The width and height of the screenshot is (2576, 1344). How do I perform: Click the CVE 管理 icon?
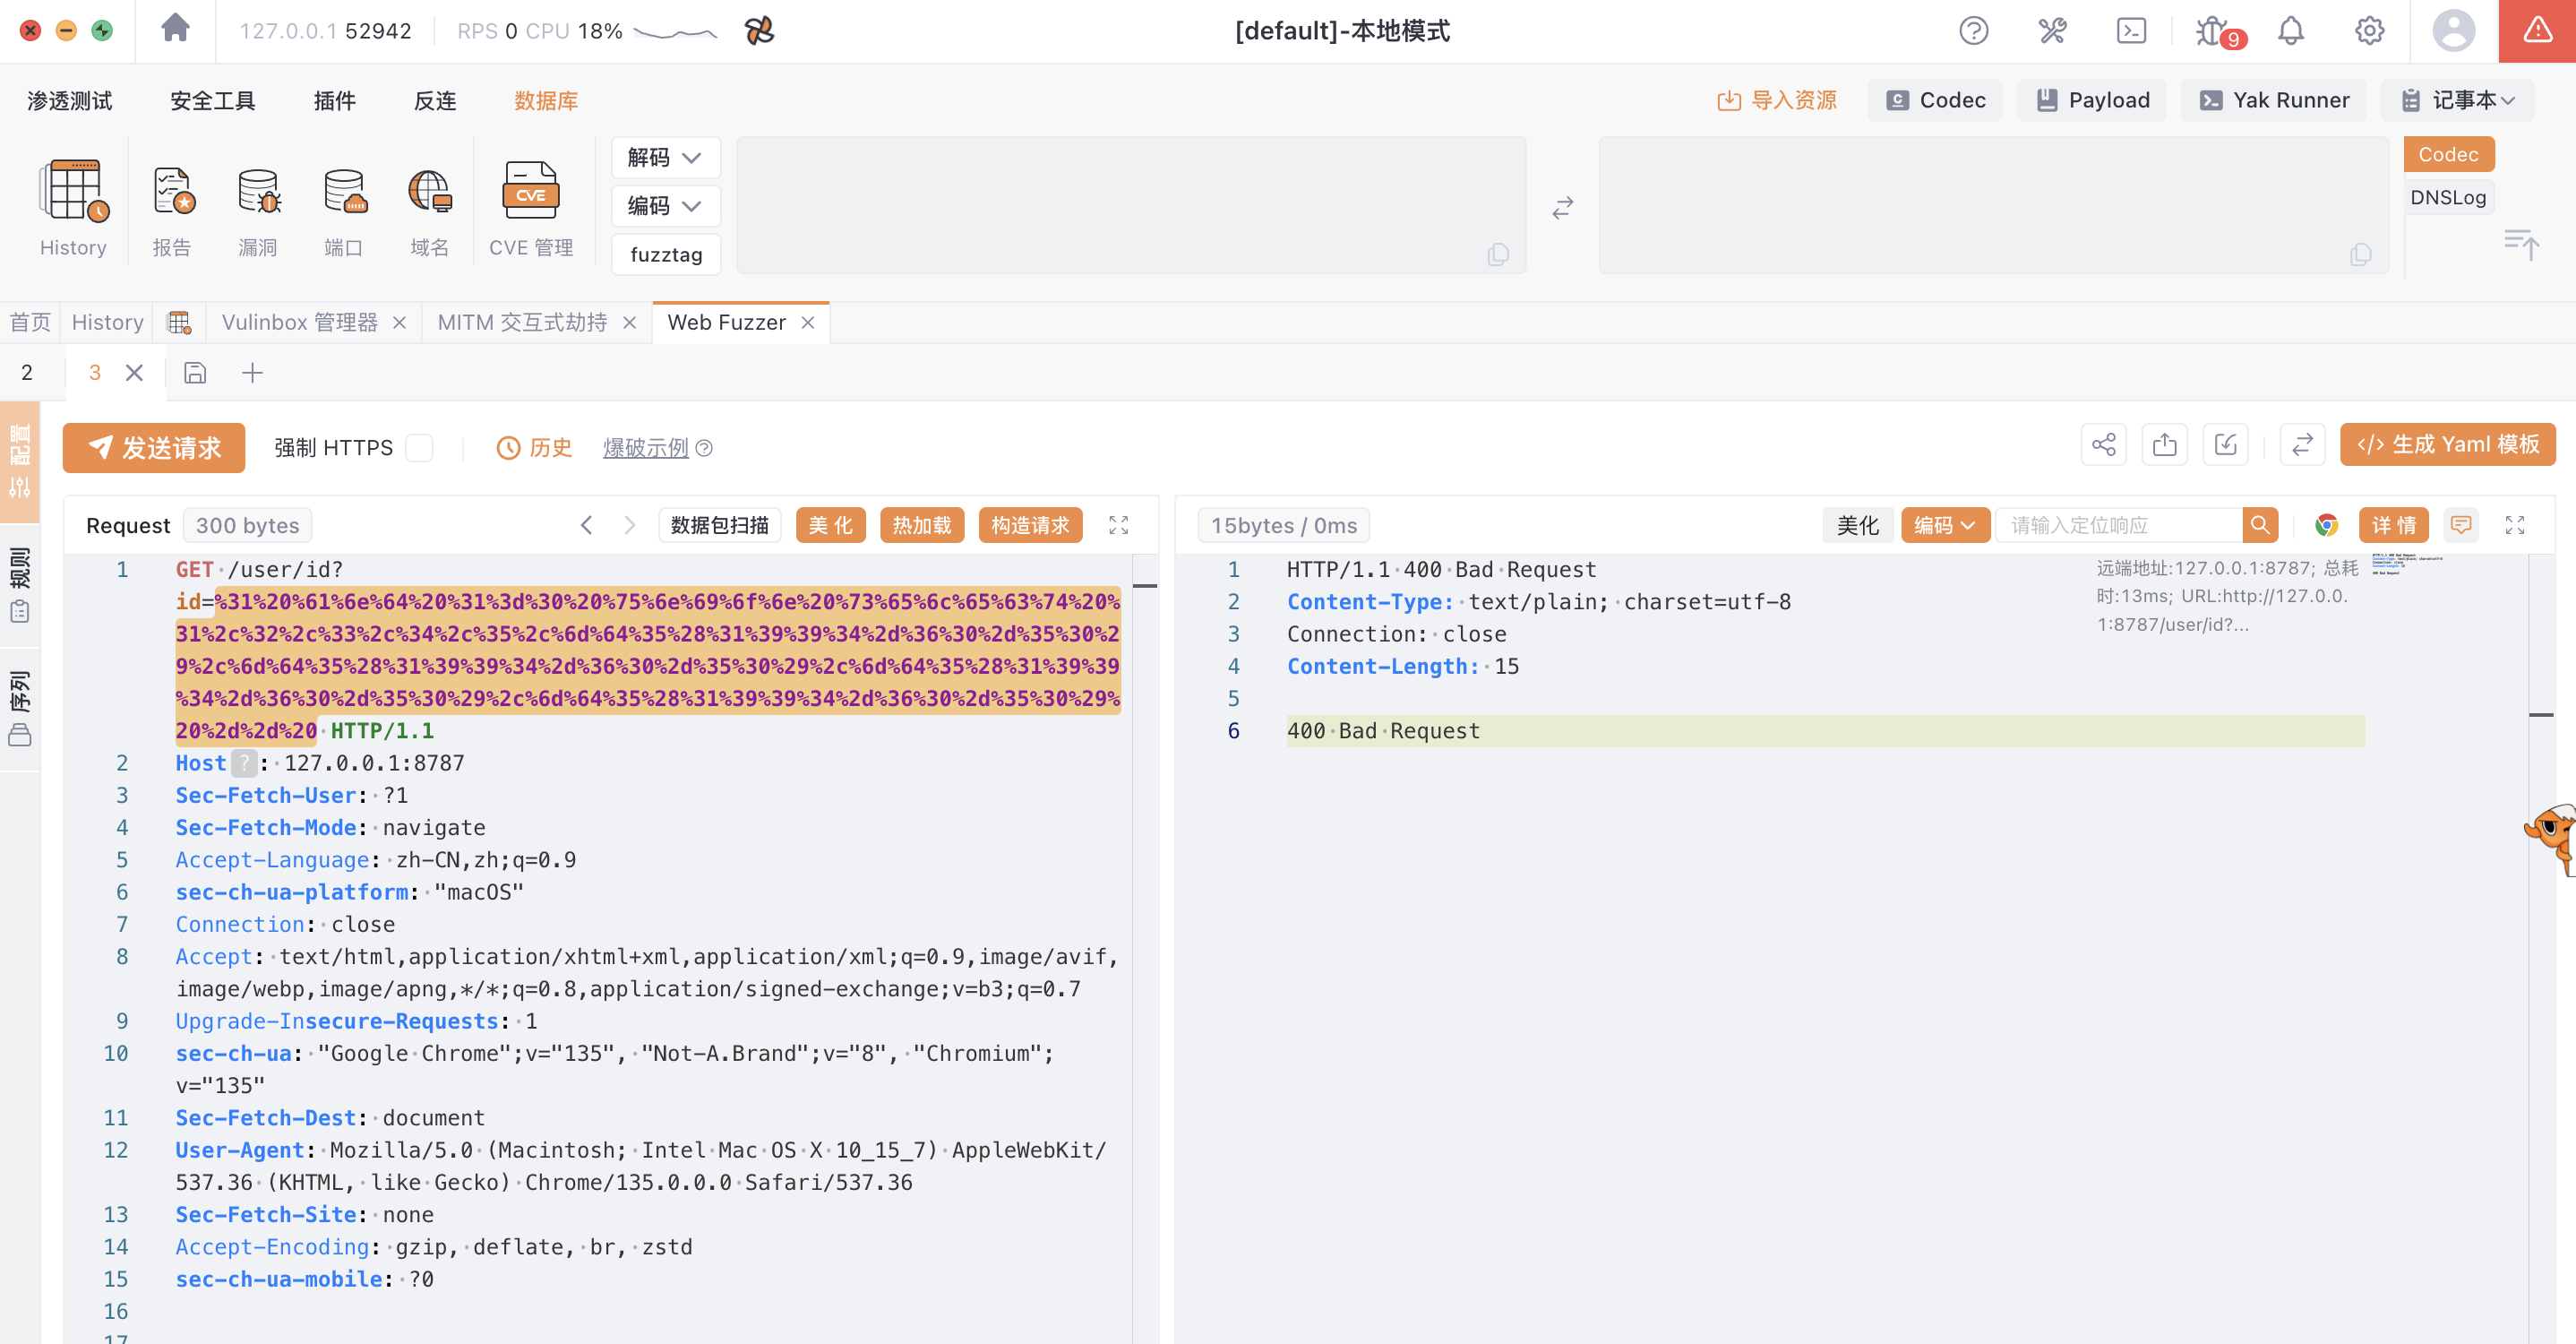pyautogui.click(x=530, y=191)
